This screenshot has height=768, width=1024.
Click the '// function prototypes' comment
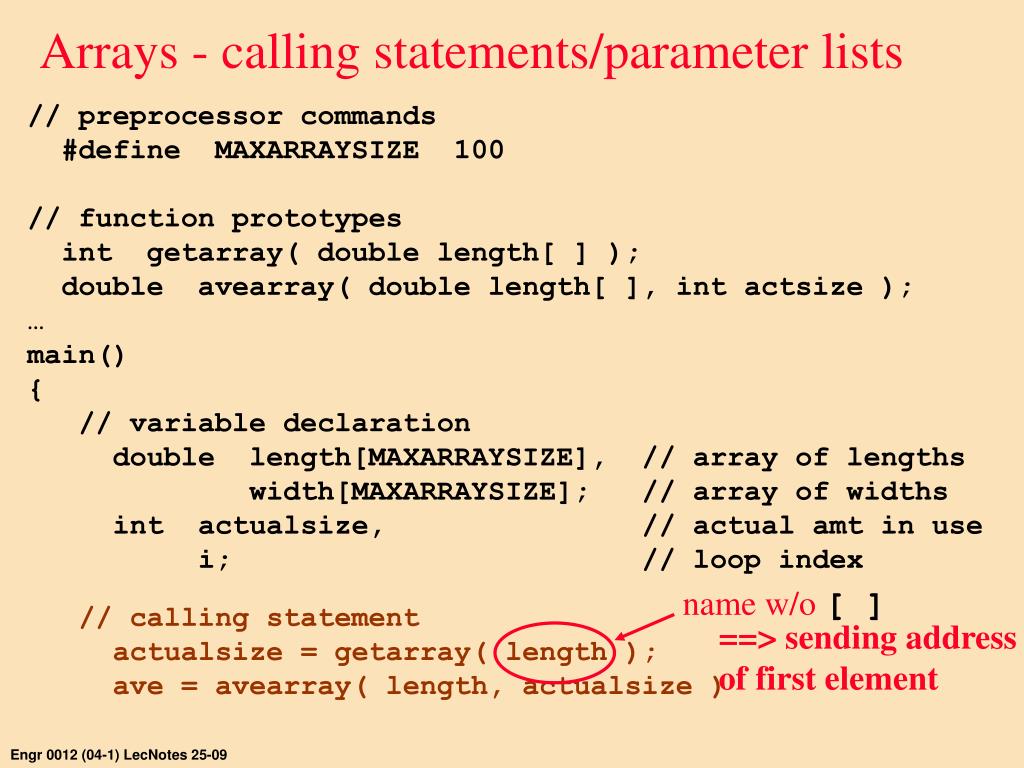(x=215, y=218)
